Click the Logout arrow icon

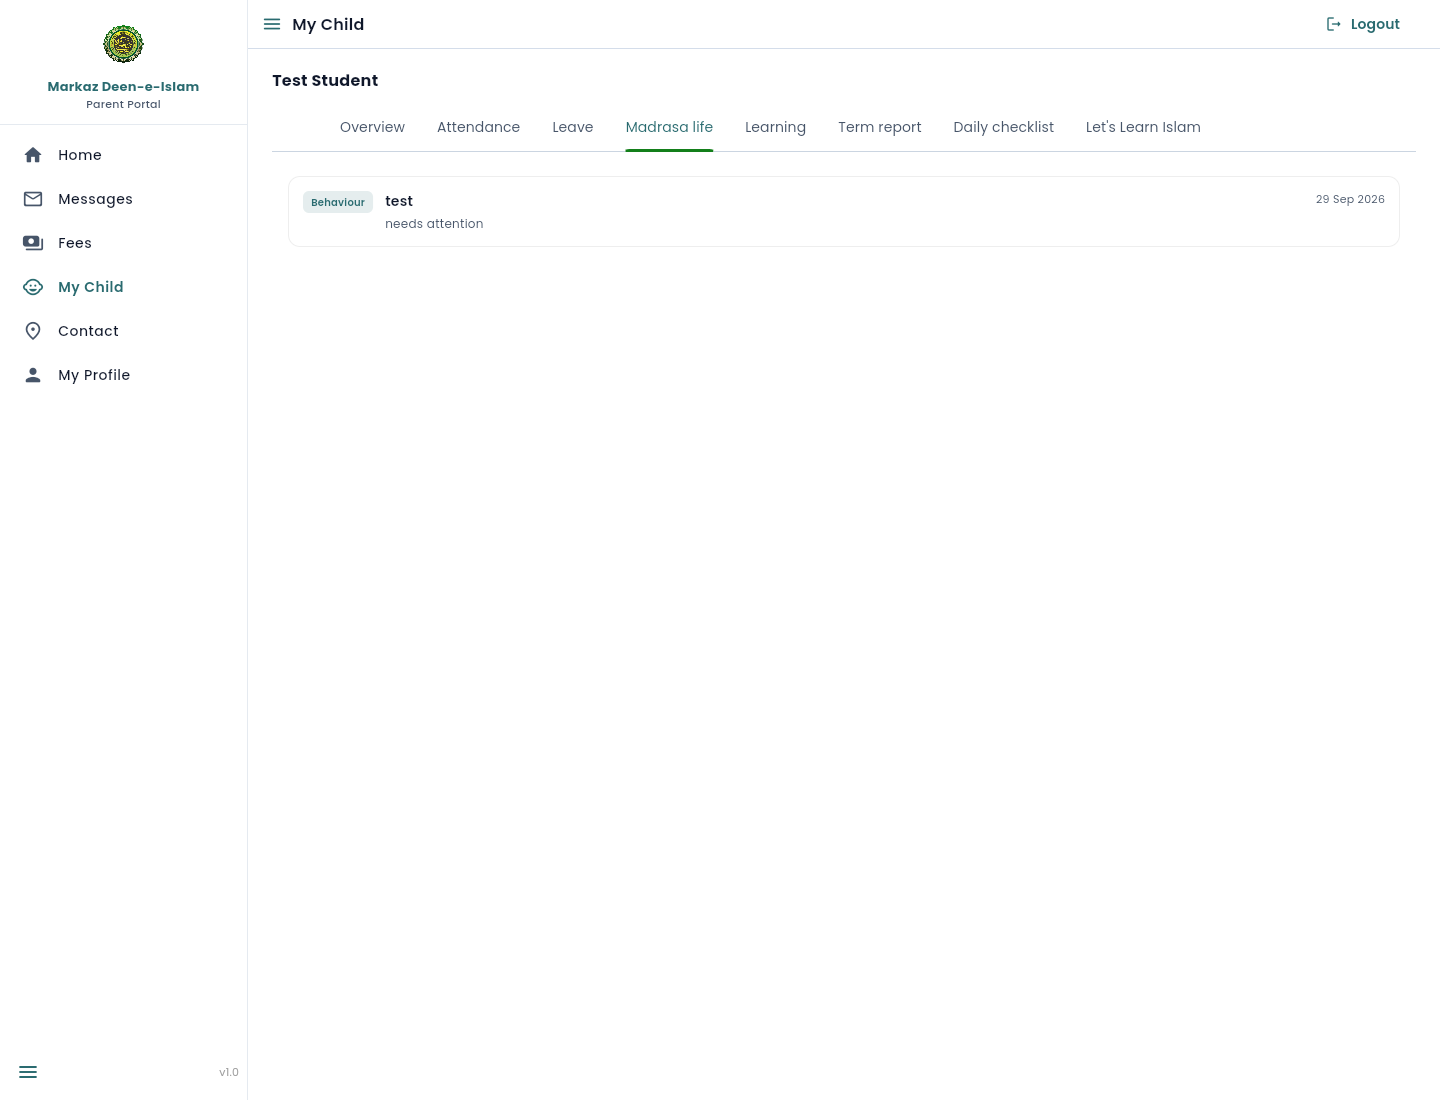(x=1334, y=24)
